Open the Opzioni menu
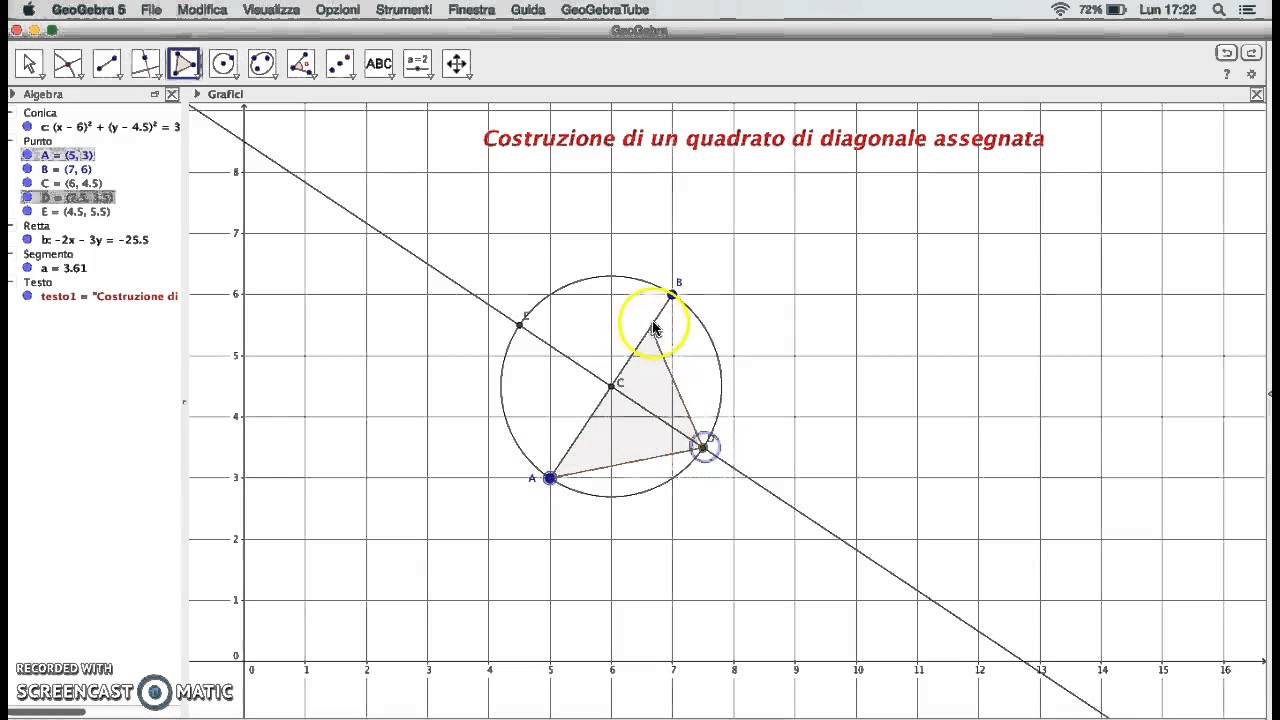 pyautogui.click(x=338, y=10)
